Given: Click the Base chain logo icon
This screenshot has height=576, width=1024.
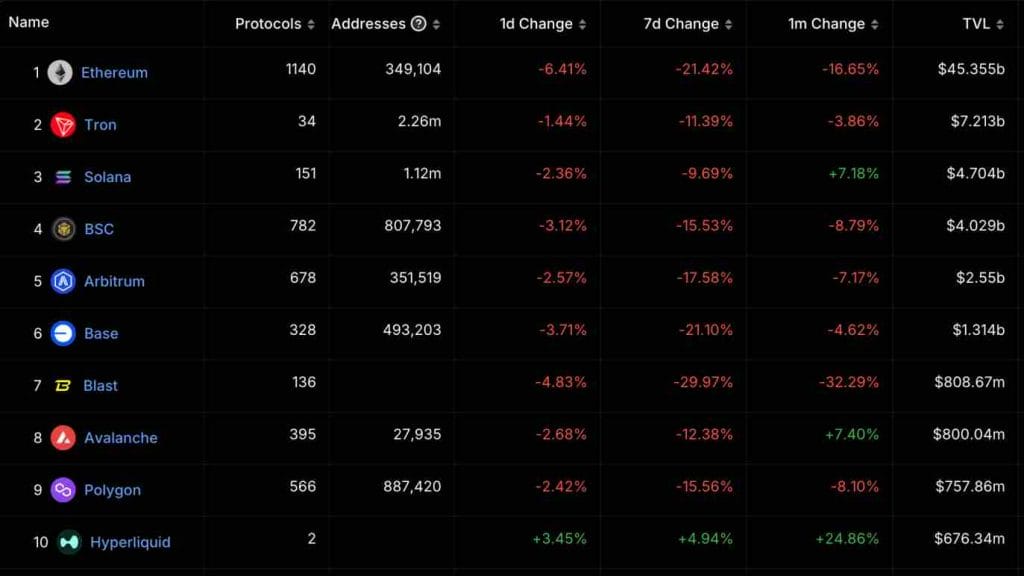Looking at the screenshot, I should click(63, 333).
